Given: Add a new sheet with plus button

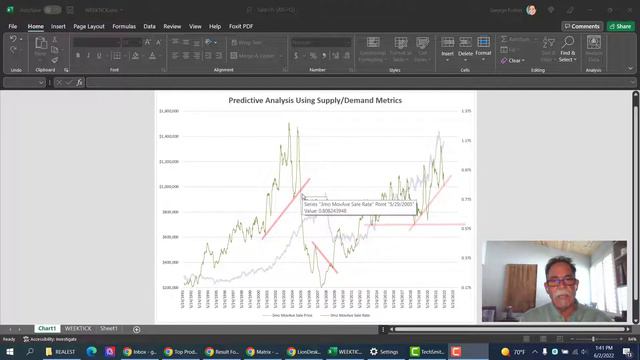Looking at the screenshot, I should (137, 329).
